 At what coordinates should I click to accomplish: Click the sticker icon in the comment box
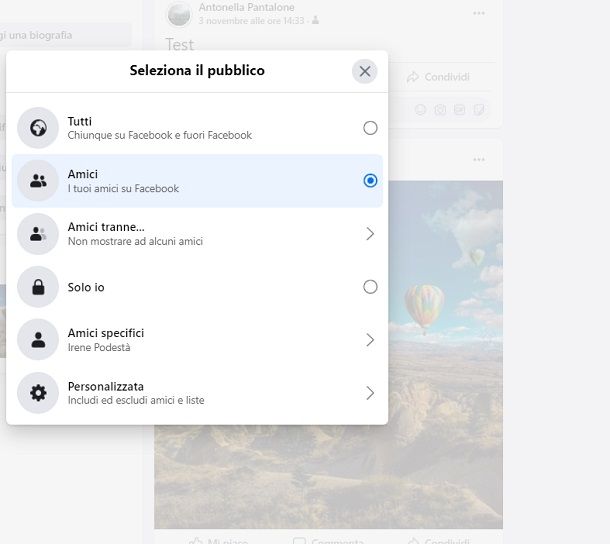coord(479,110)
